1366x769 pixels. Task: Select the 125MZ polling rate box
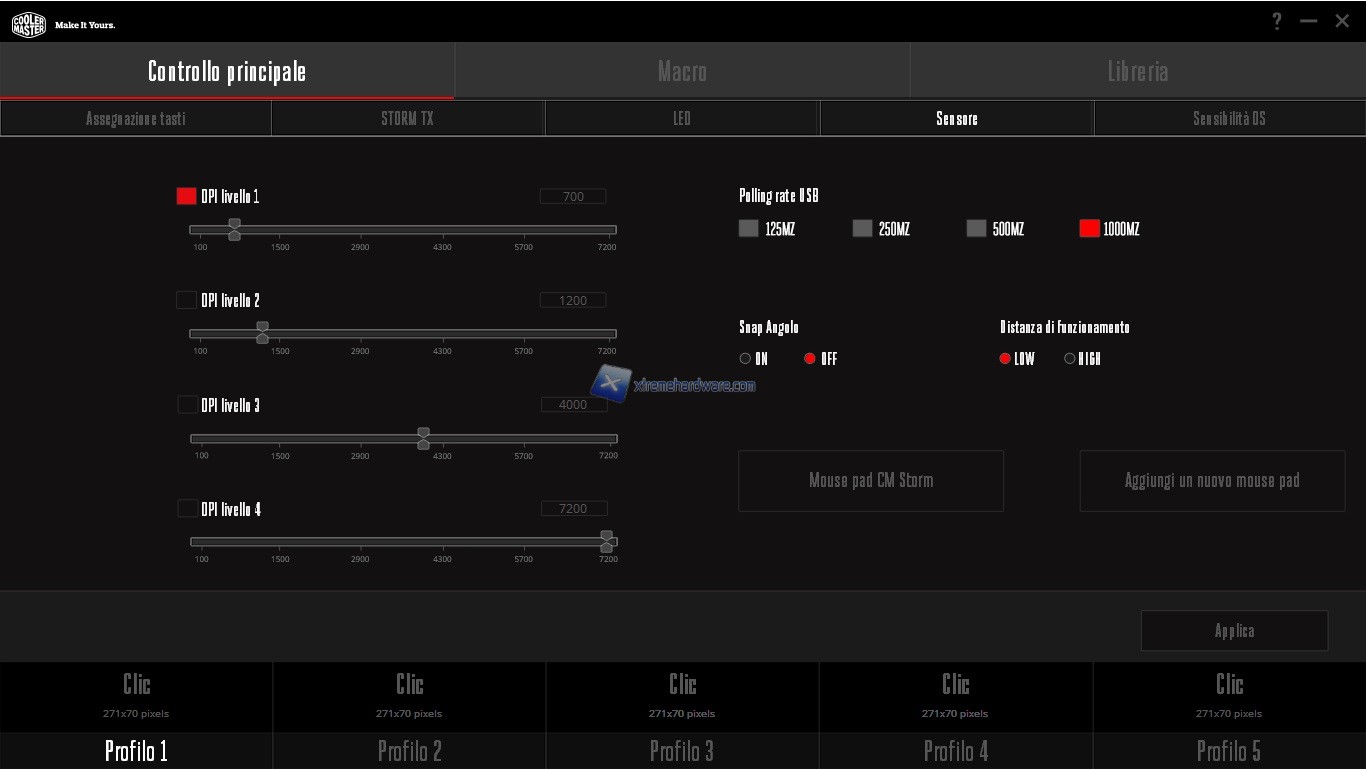(x=748, y=228)
